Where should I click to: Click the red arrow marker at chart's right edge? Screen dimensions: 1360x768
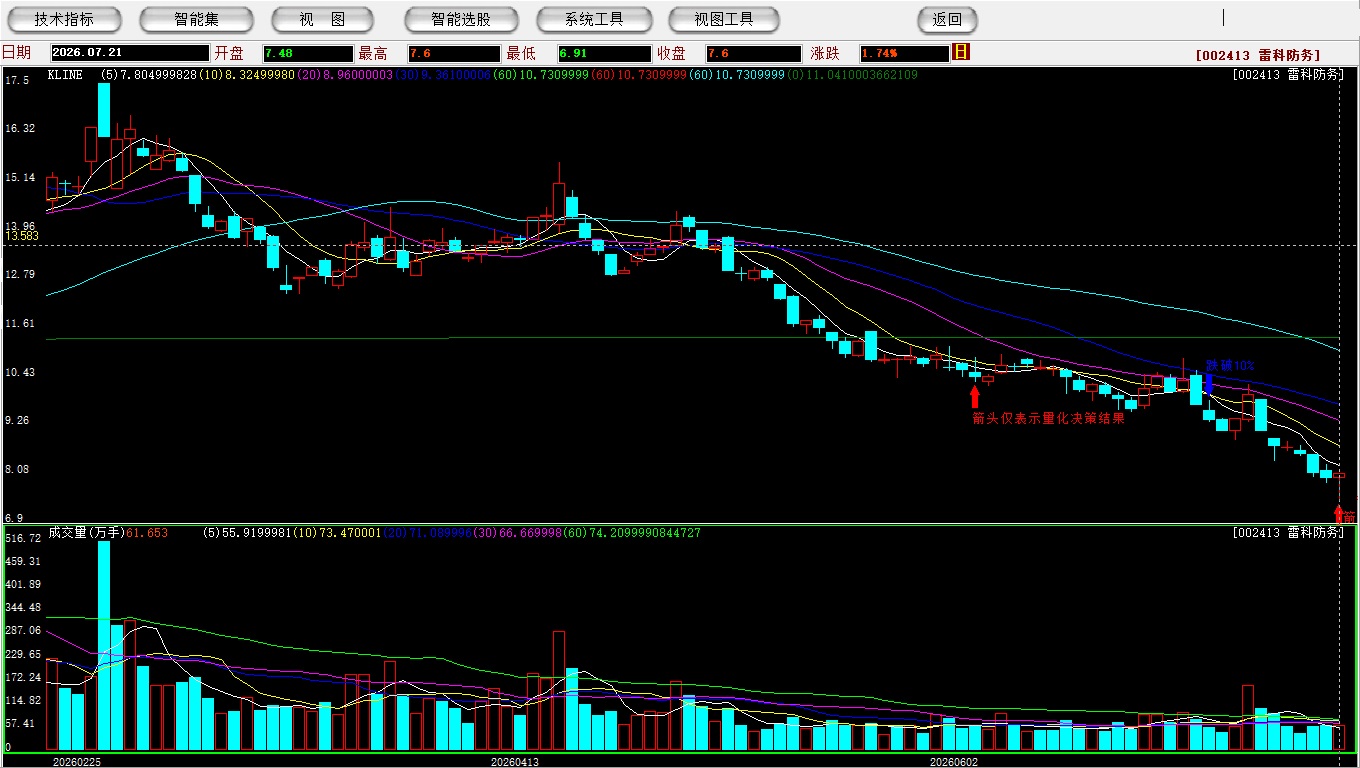[1339, 515]
